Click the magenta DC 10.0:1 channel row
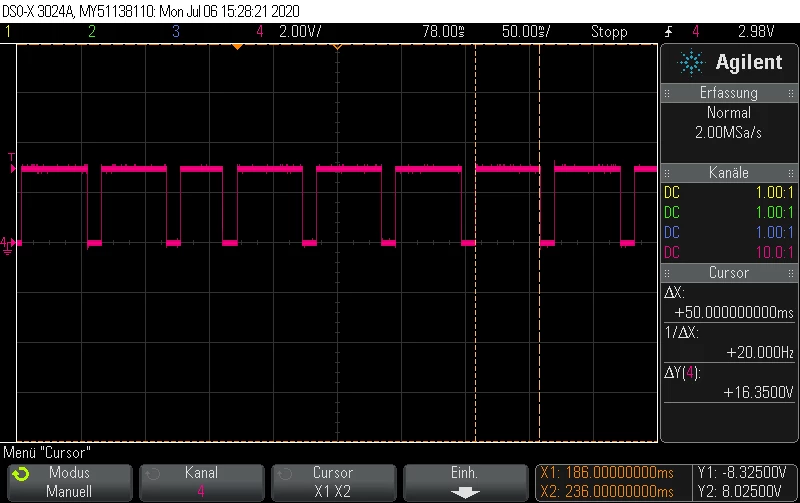 (729, 252)
